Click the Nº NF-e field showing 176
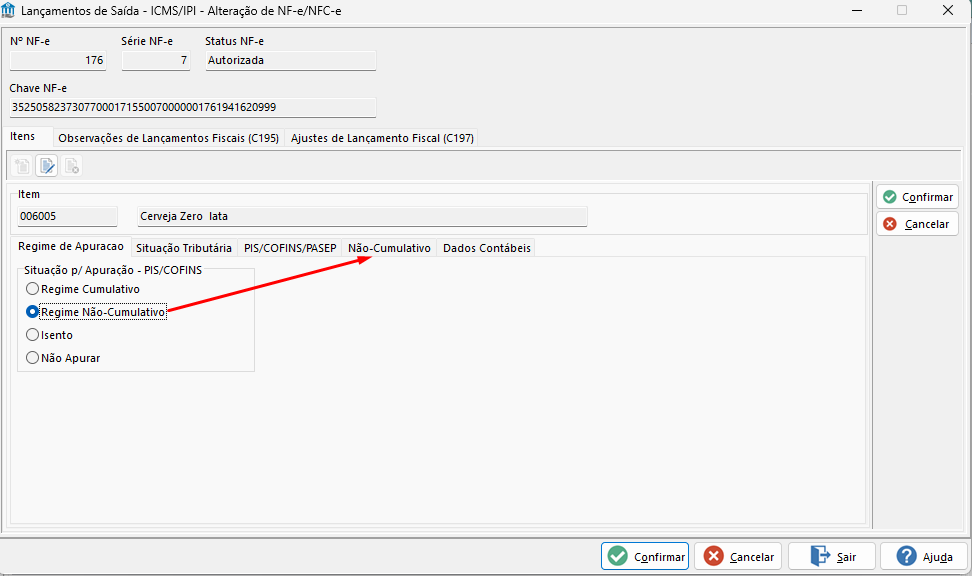The width and height of the screenshot is (972, 576). [x=58, y=61]
